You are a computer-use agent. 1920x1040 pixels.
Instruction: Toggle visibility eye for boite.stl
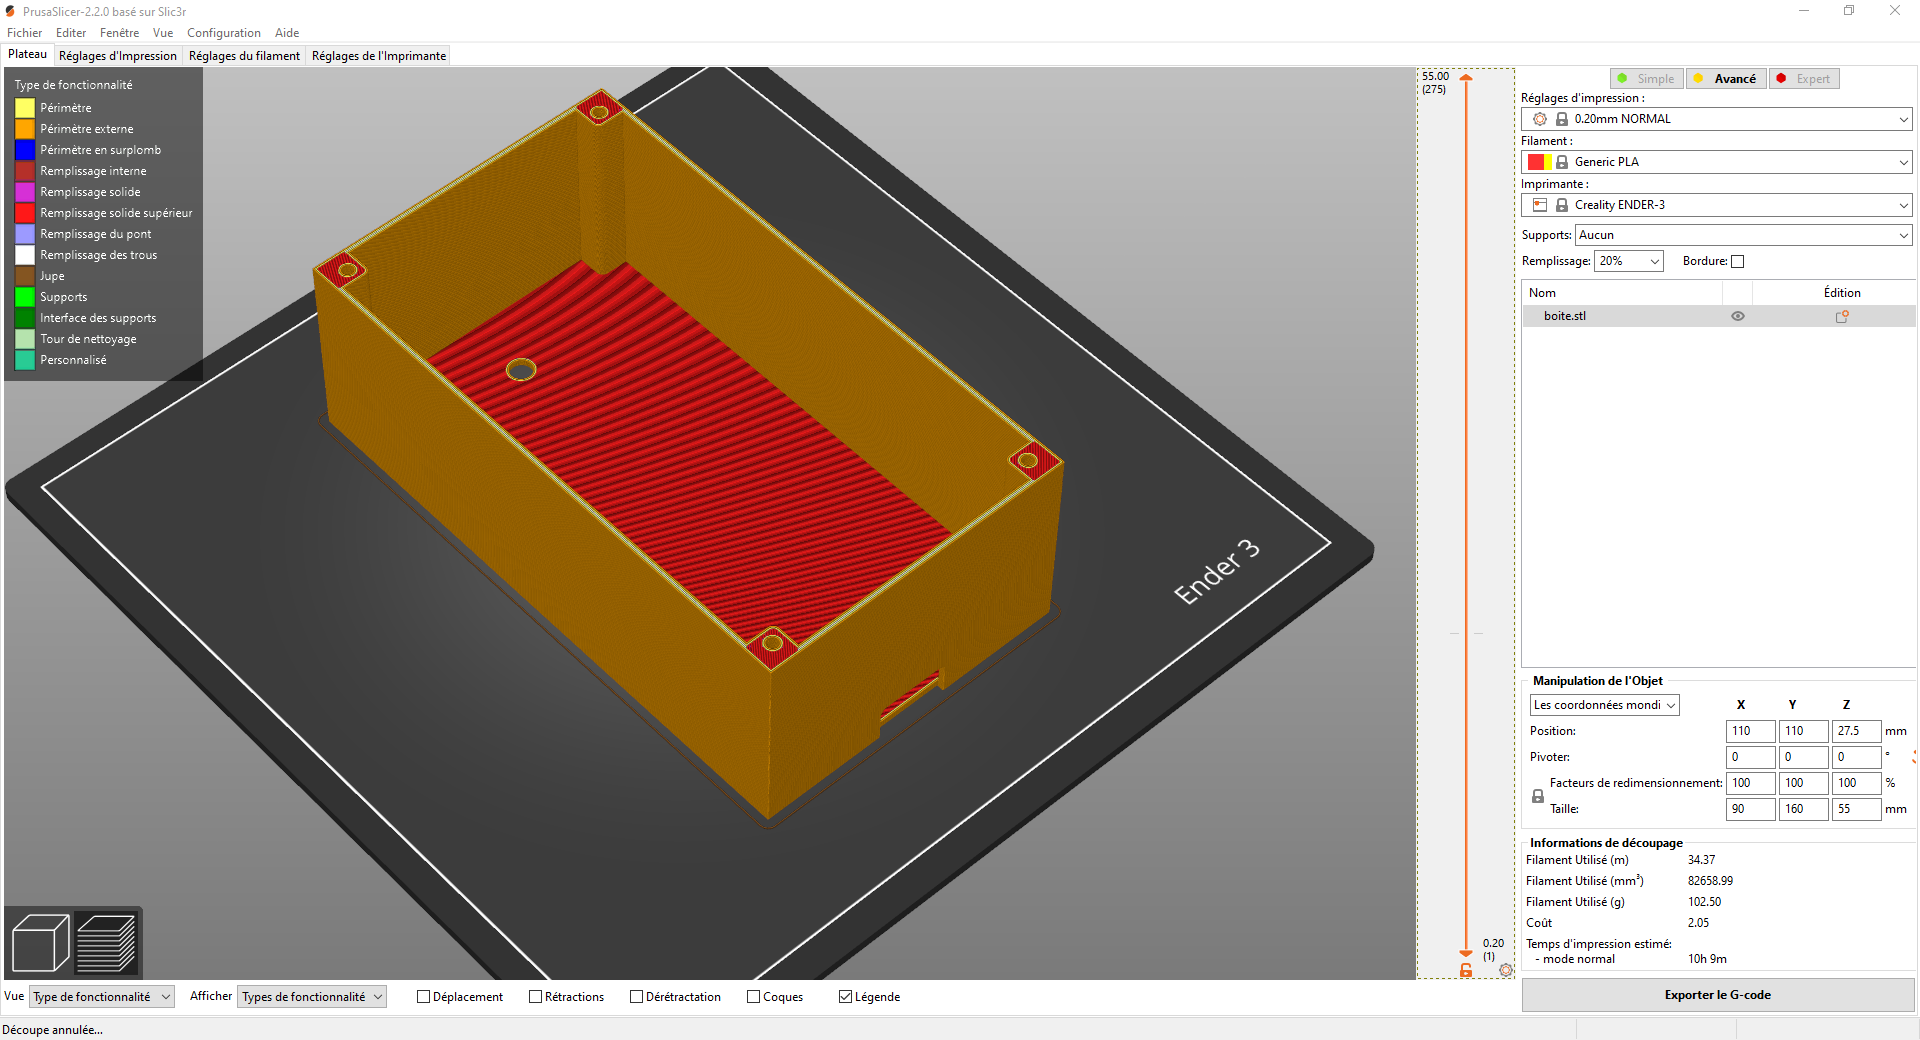(1738, 316)
